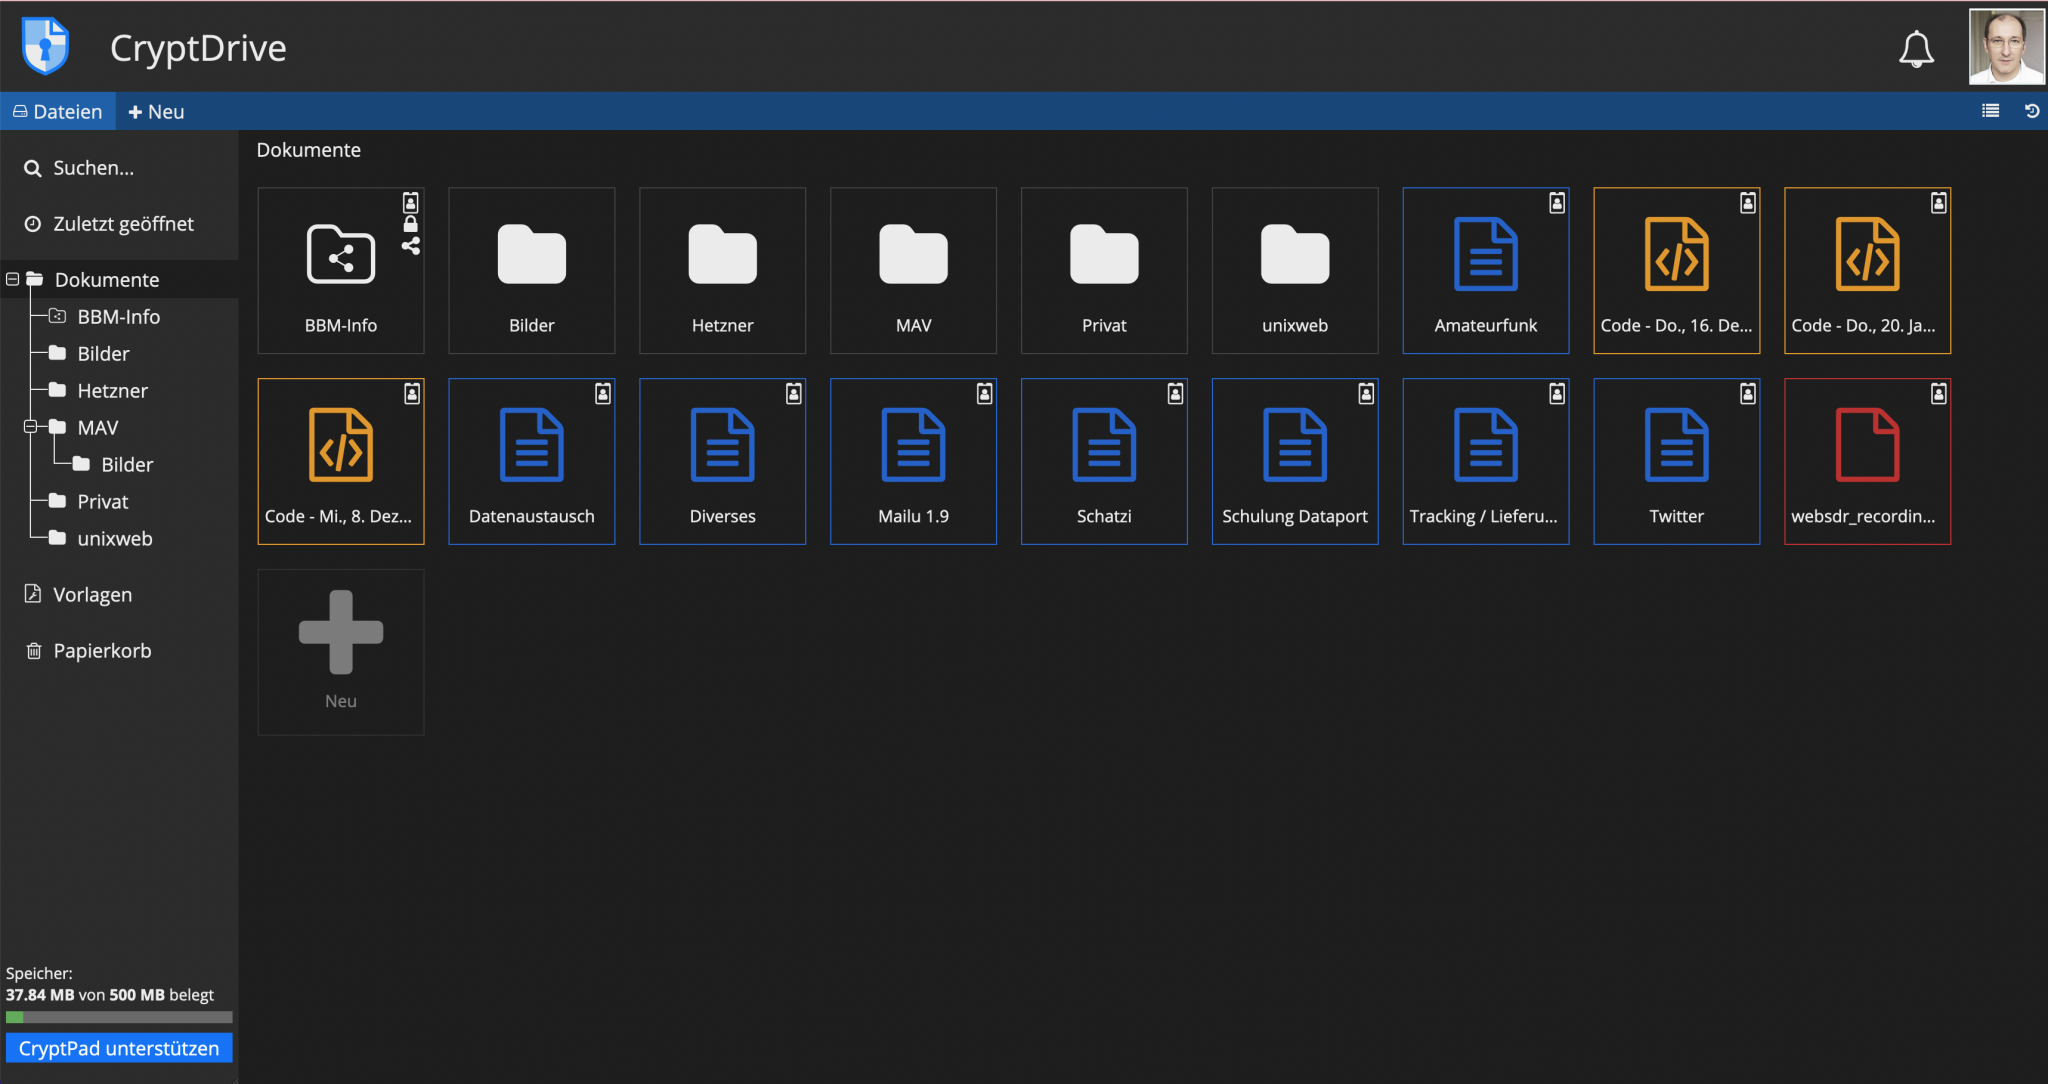Open the Datenaustausch document
This screenshot has width=2048, height=1084.
point(532,462)
